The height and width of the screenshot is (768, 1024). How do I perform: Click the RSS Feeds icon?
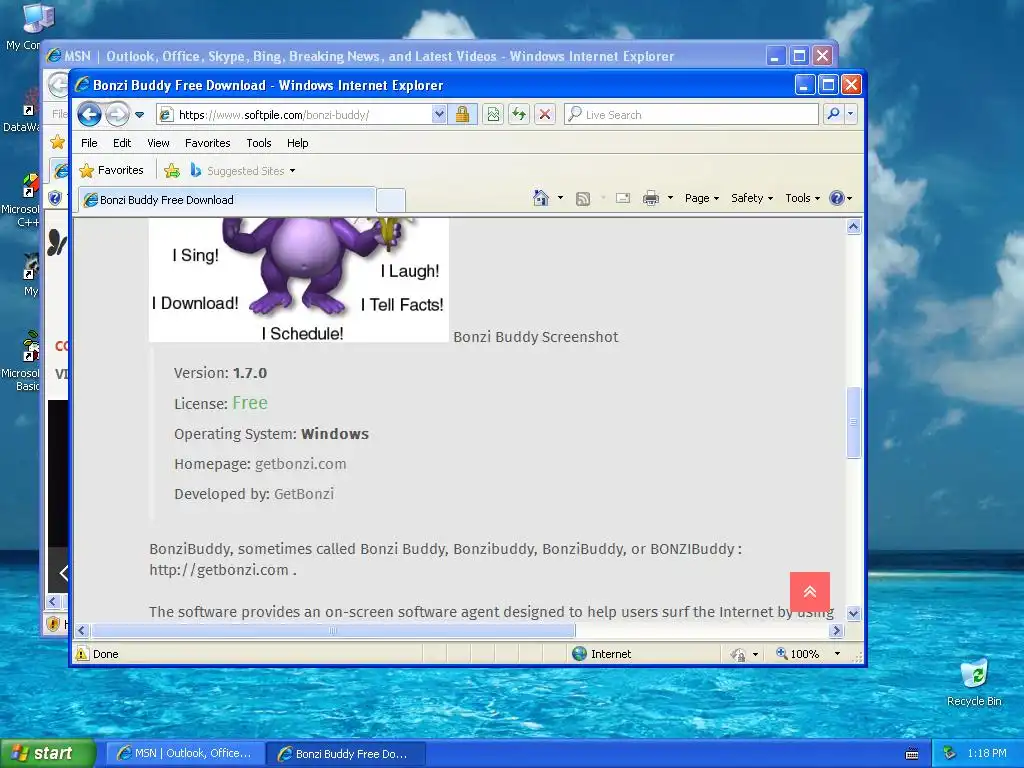tap(583, 199)
